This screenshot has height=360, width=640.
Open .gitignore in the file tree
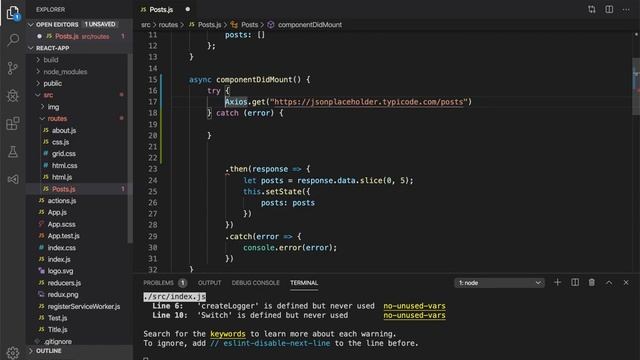pyautogui.click(x=58, y=342)
